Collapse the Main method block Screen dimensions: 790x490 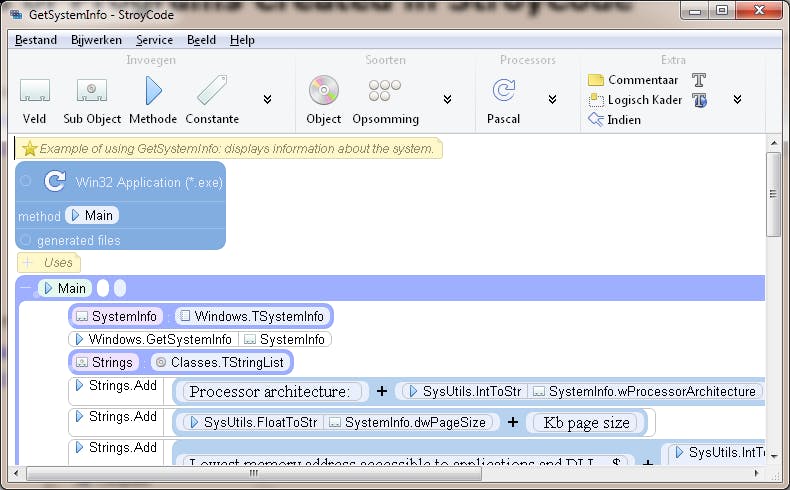26,288
